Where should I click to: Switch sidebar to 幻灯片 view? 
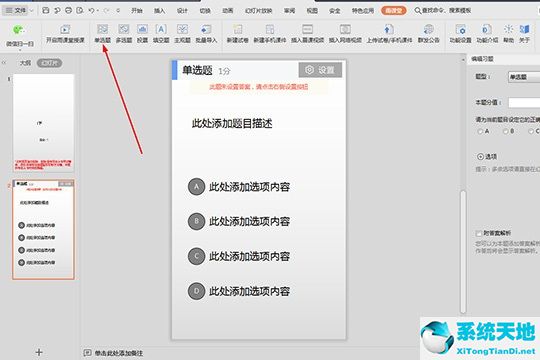tap(50, 63)
